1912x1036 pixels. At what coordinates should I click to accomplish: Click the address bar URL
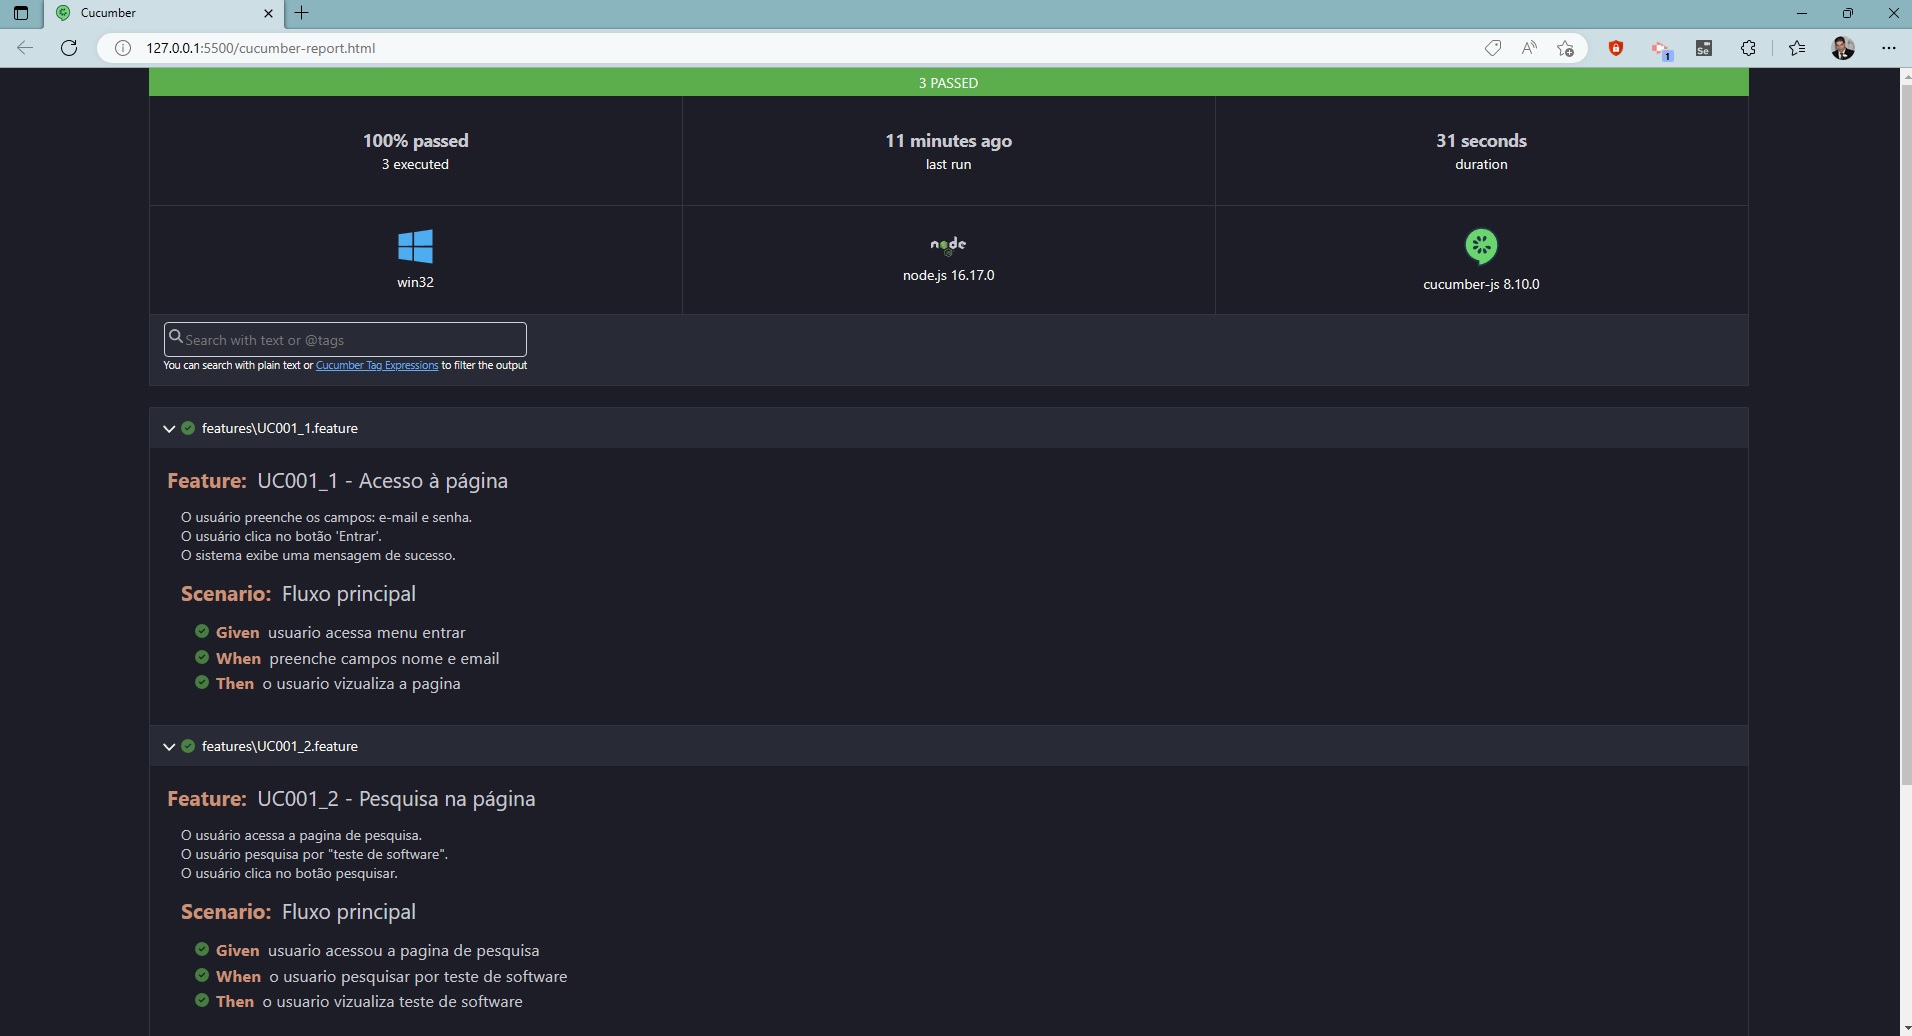(261, 48)
